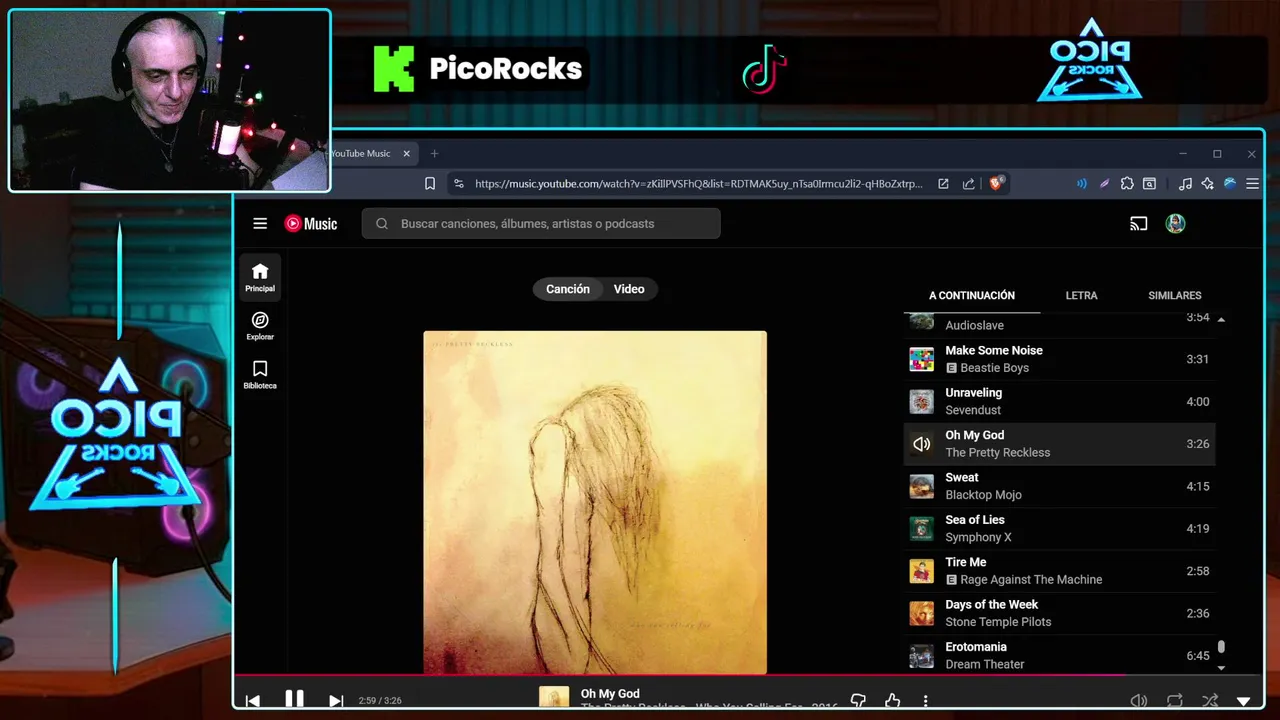
Task: Open the account avatar menu
Action: (x=1175, y=224)
